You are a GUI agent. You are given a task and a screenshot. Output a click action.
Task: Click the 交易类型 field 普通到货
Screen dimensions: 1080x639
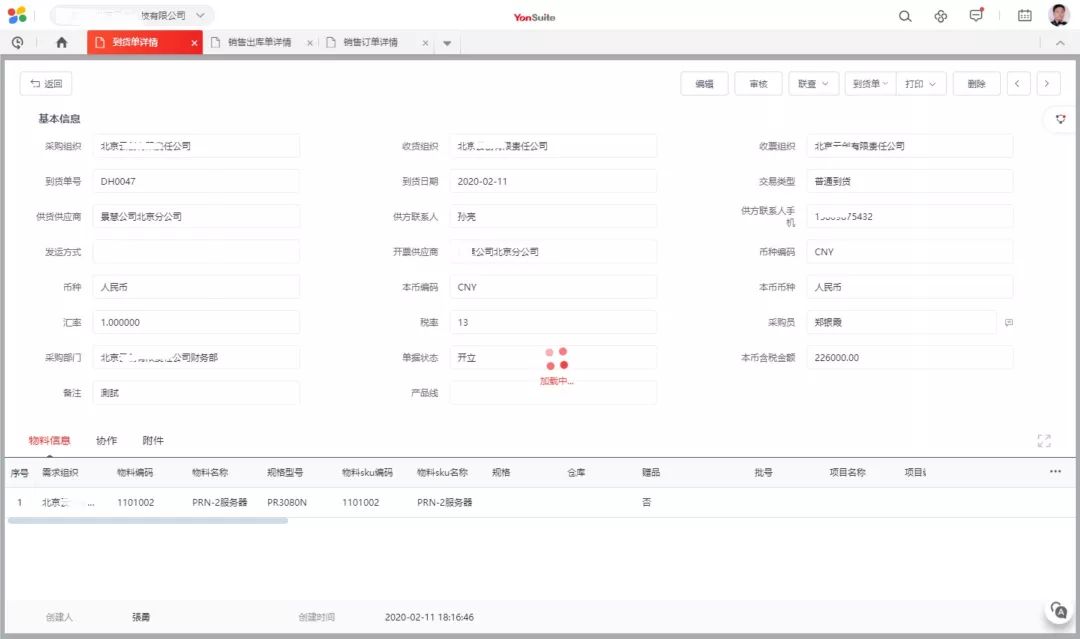point(910,181)
